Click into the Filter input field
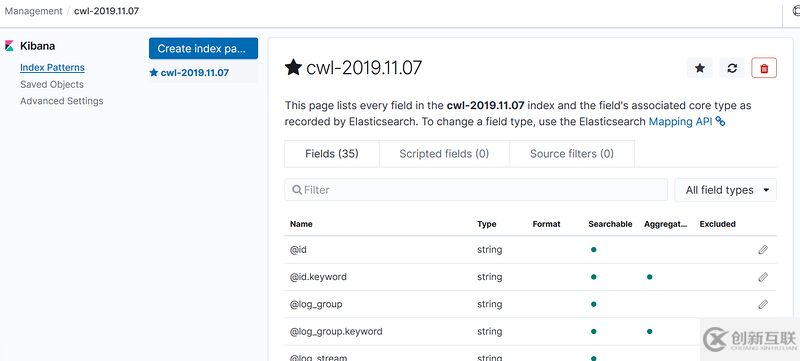800x361 pixels. [476, 190]
